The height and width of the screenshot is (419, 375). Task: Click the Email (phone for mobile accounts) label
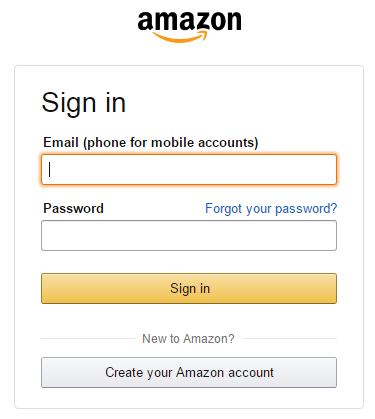point(151,143)
